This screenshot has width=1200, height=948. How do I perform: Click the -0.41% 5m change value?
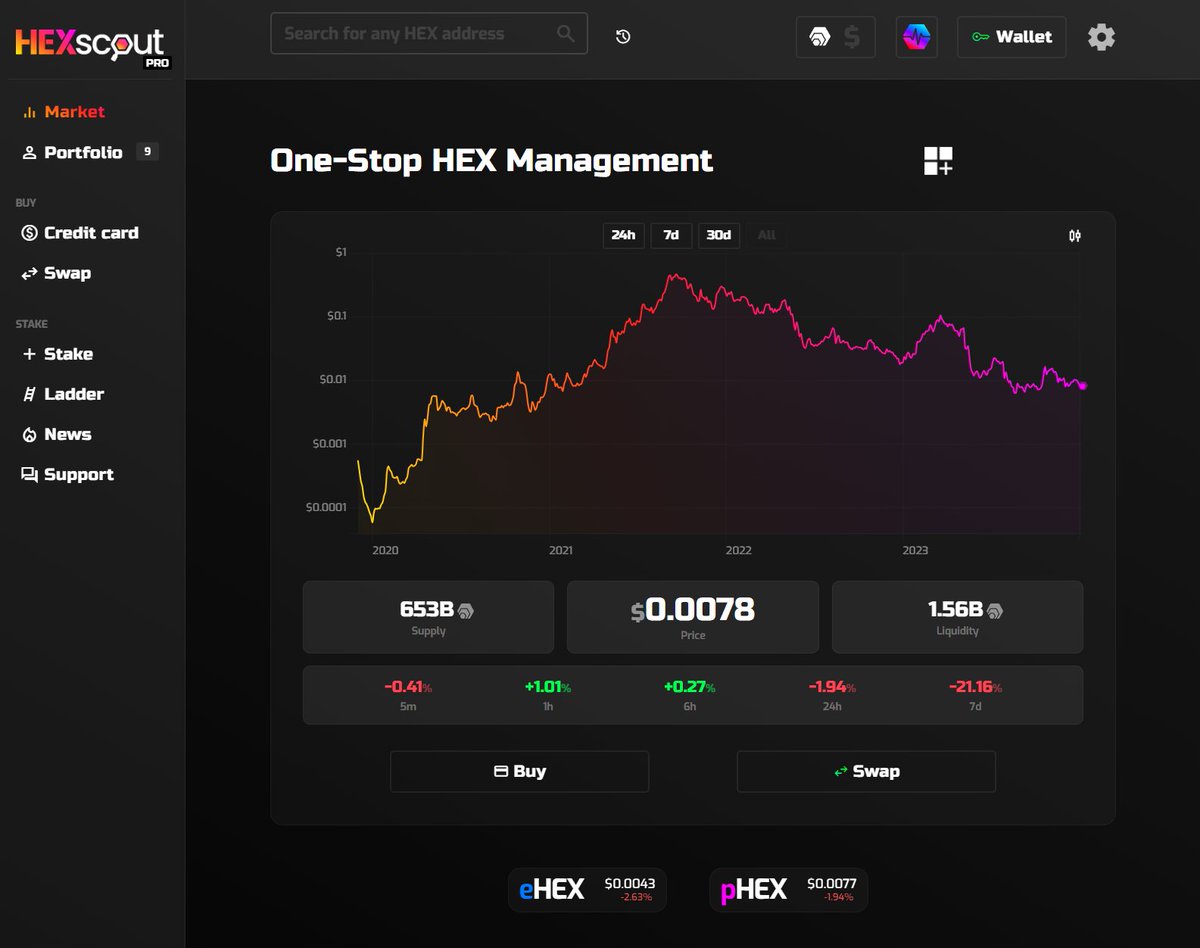coord(408,687)
